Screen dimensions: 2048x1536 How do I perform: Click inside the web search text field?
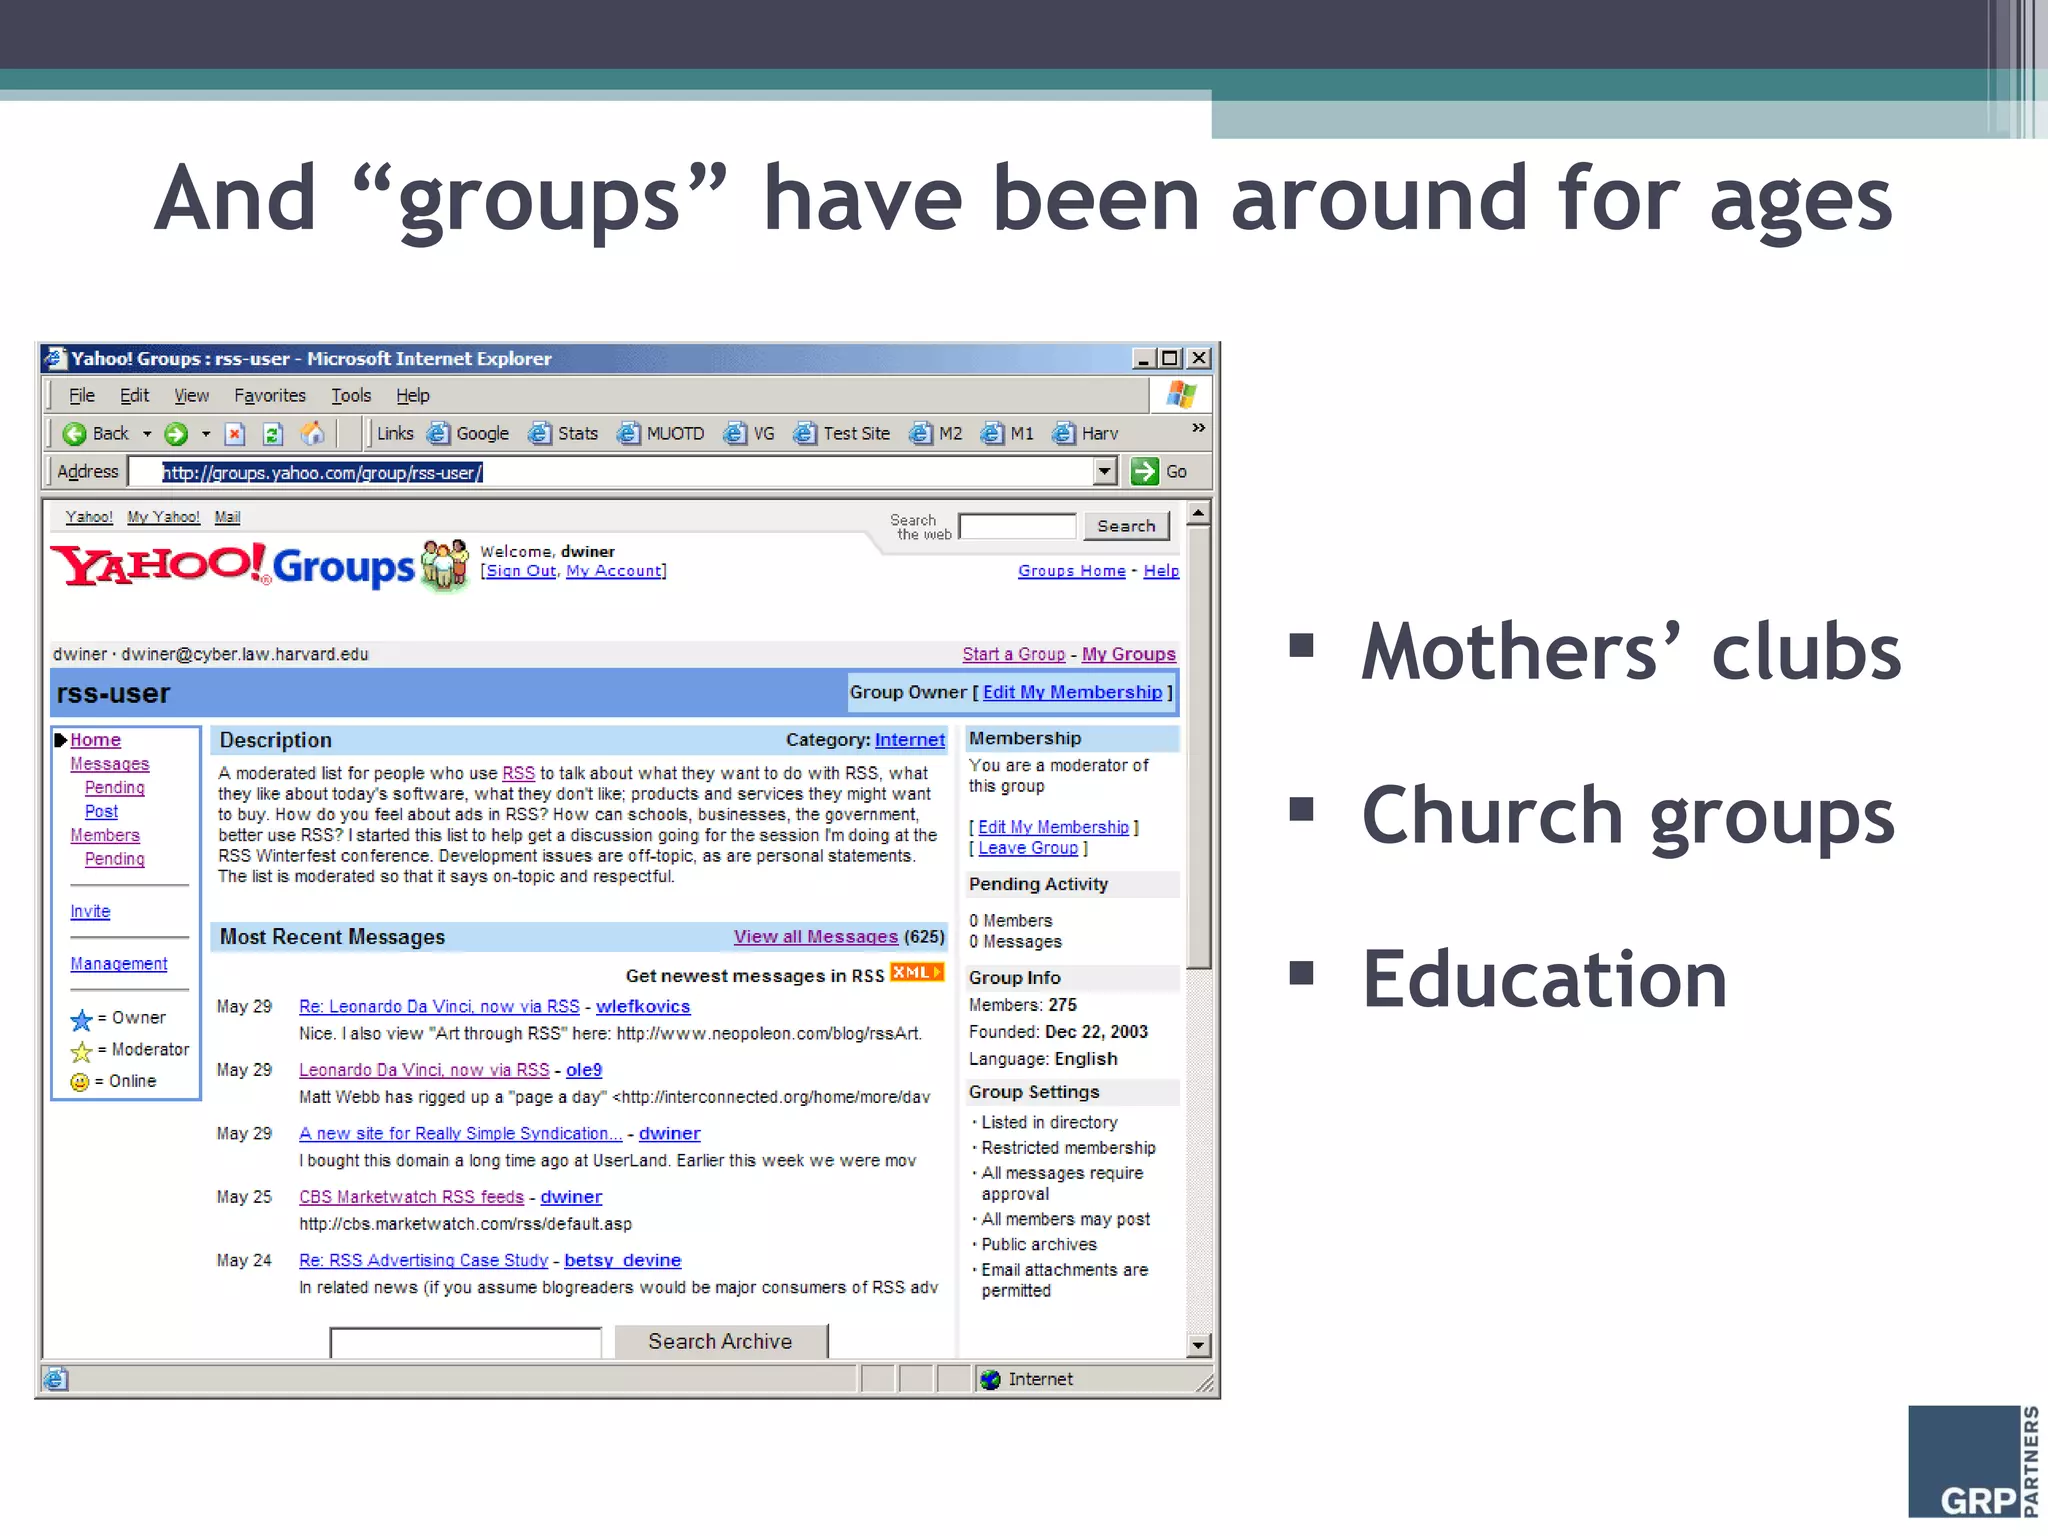(1017, 526)
